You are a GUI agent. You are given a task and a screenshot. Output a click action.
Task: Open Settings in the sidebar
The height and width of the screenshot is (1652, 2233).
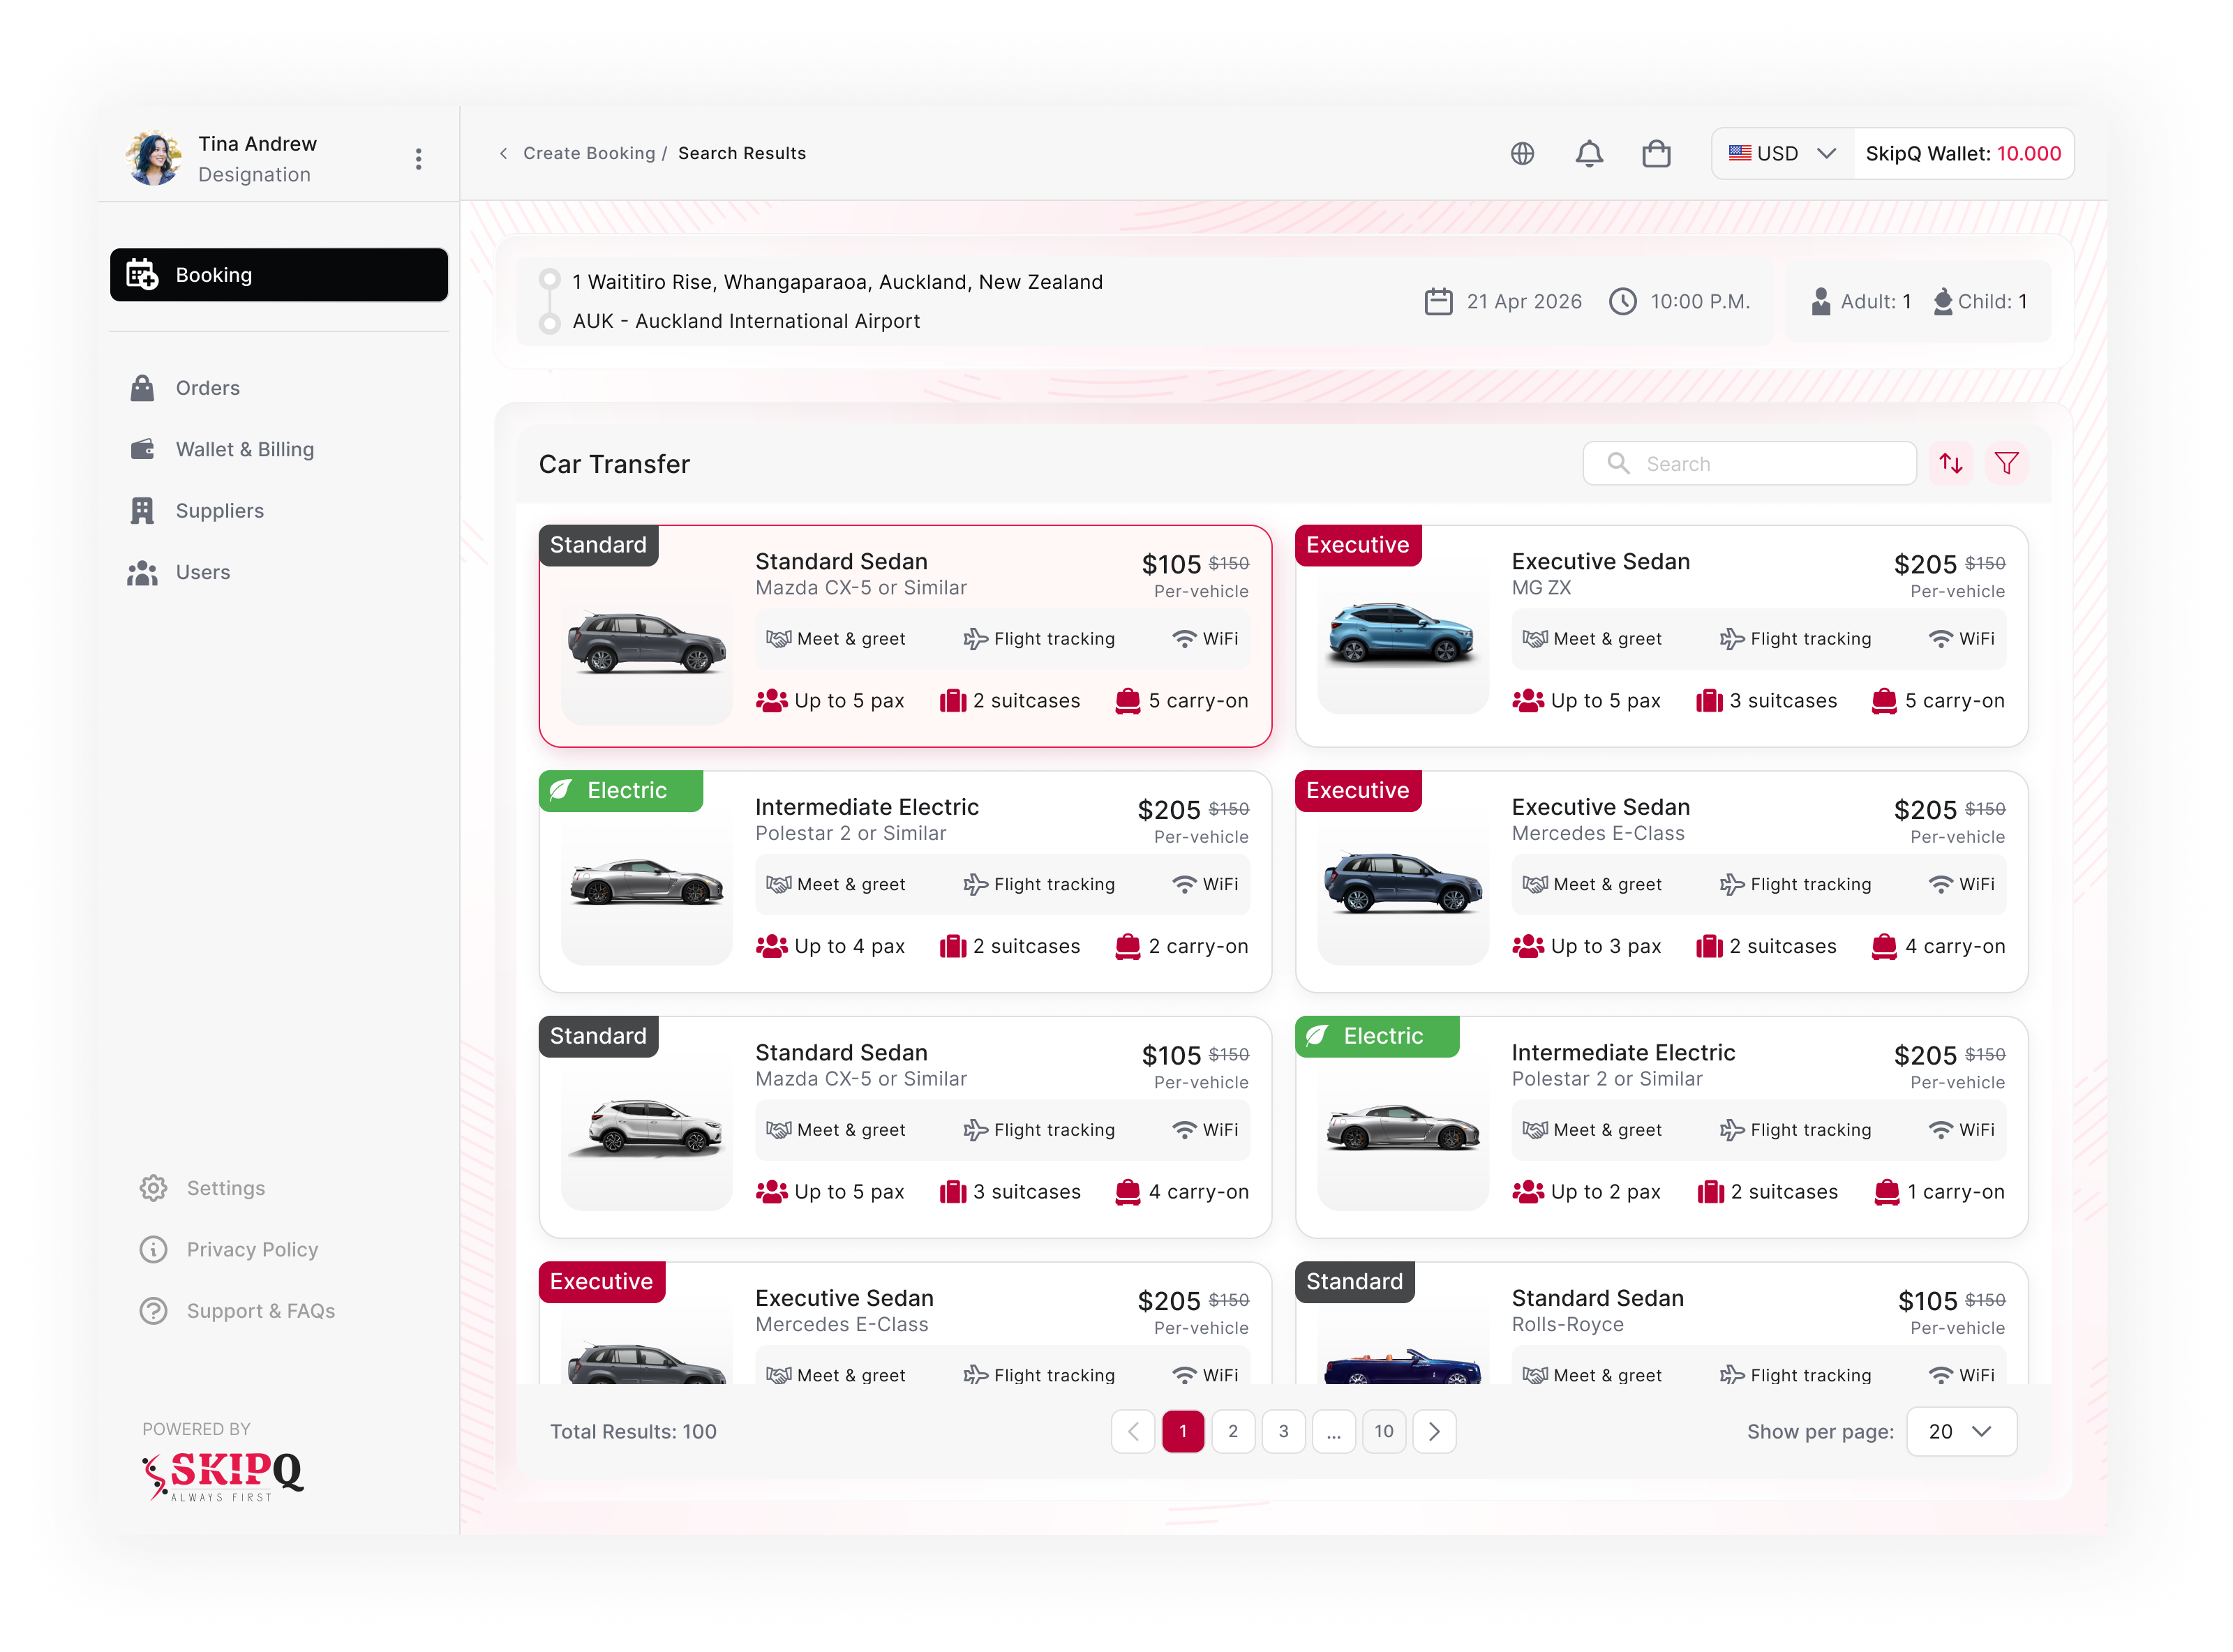[203, 1188]
